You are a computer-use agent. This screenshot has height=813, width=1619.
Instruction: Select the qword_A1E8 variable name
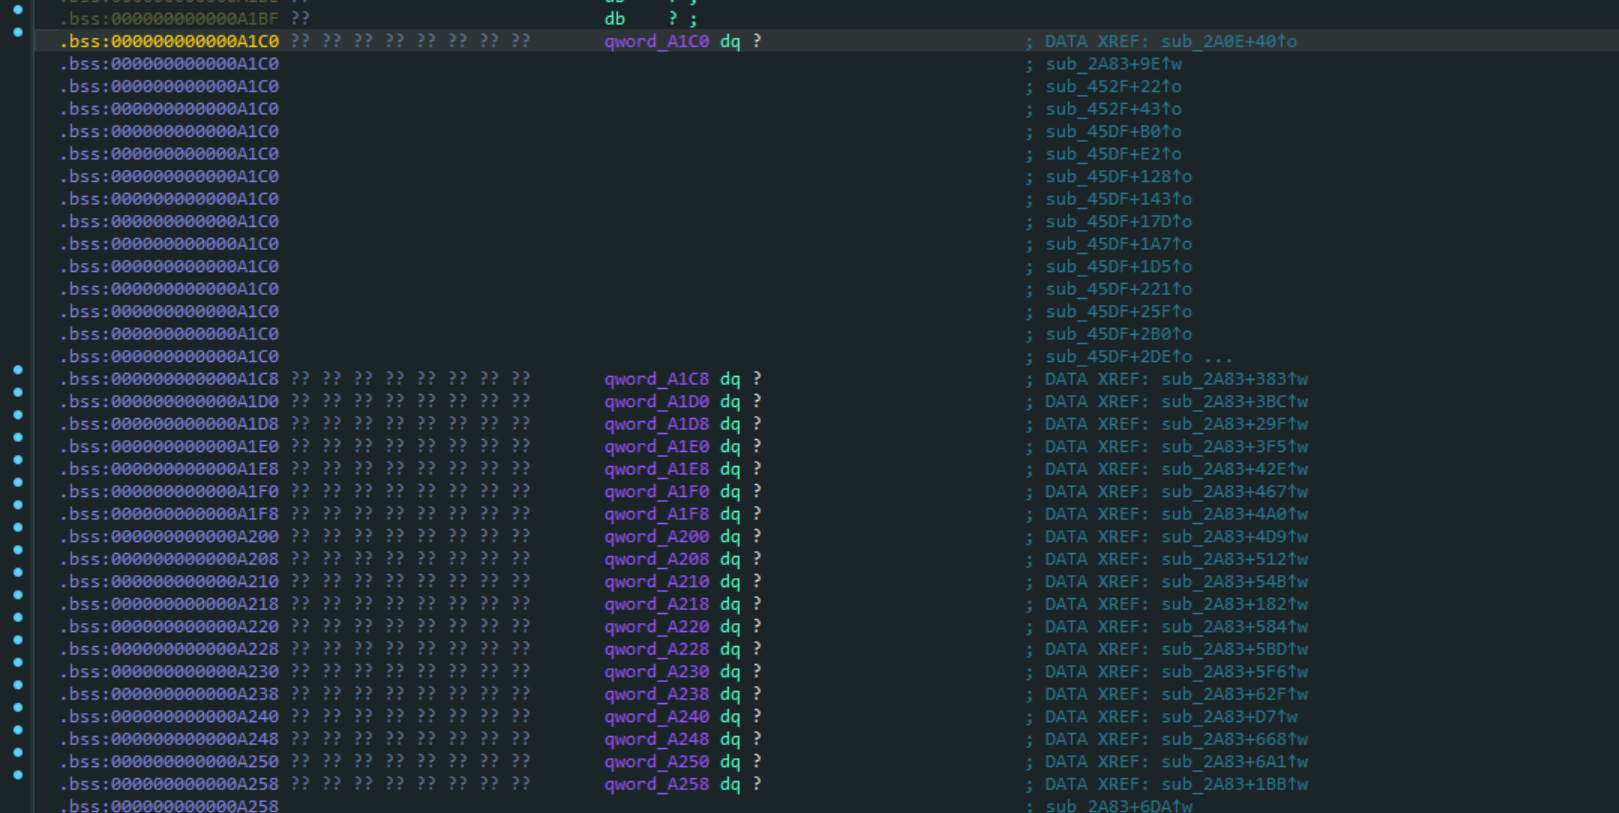656,469
